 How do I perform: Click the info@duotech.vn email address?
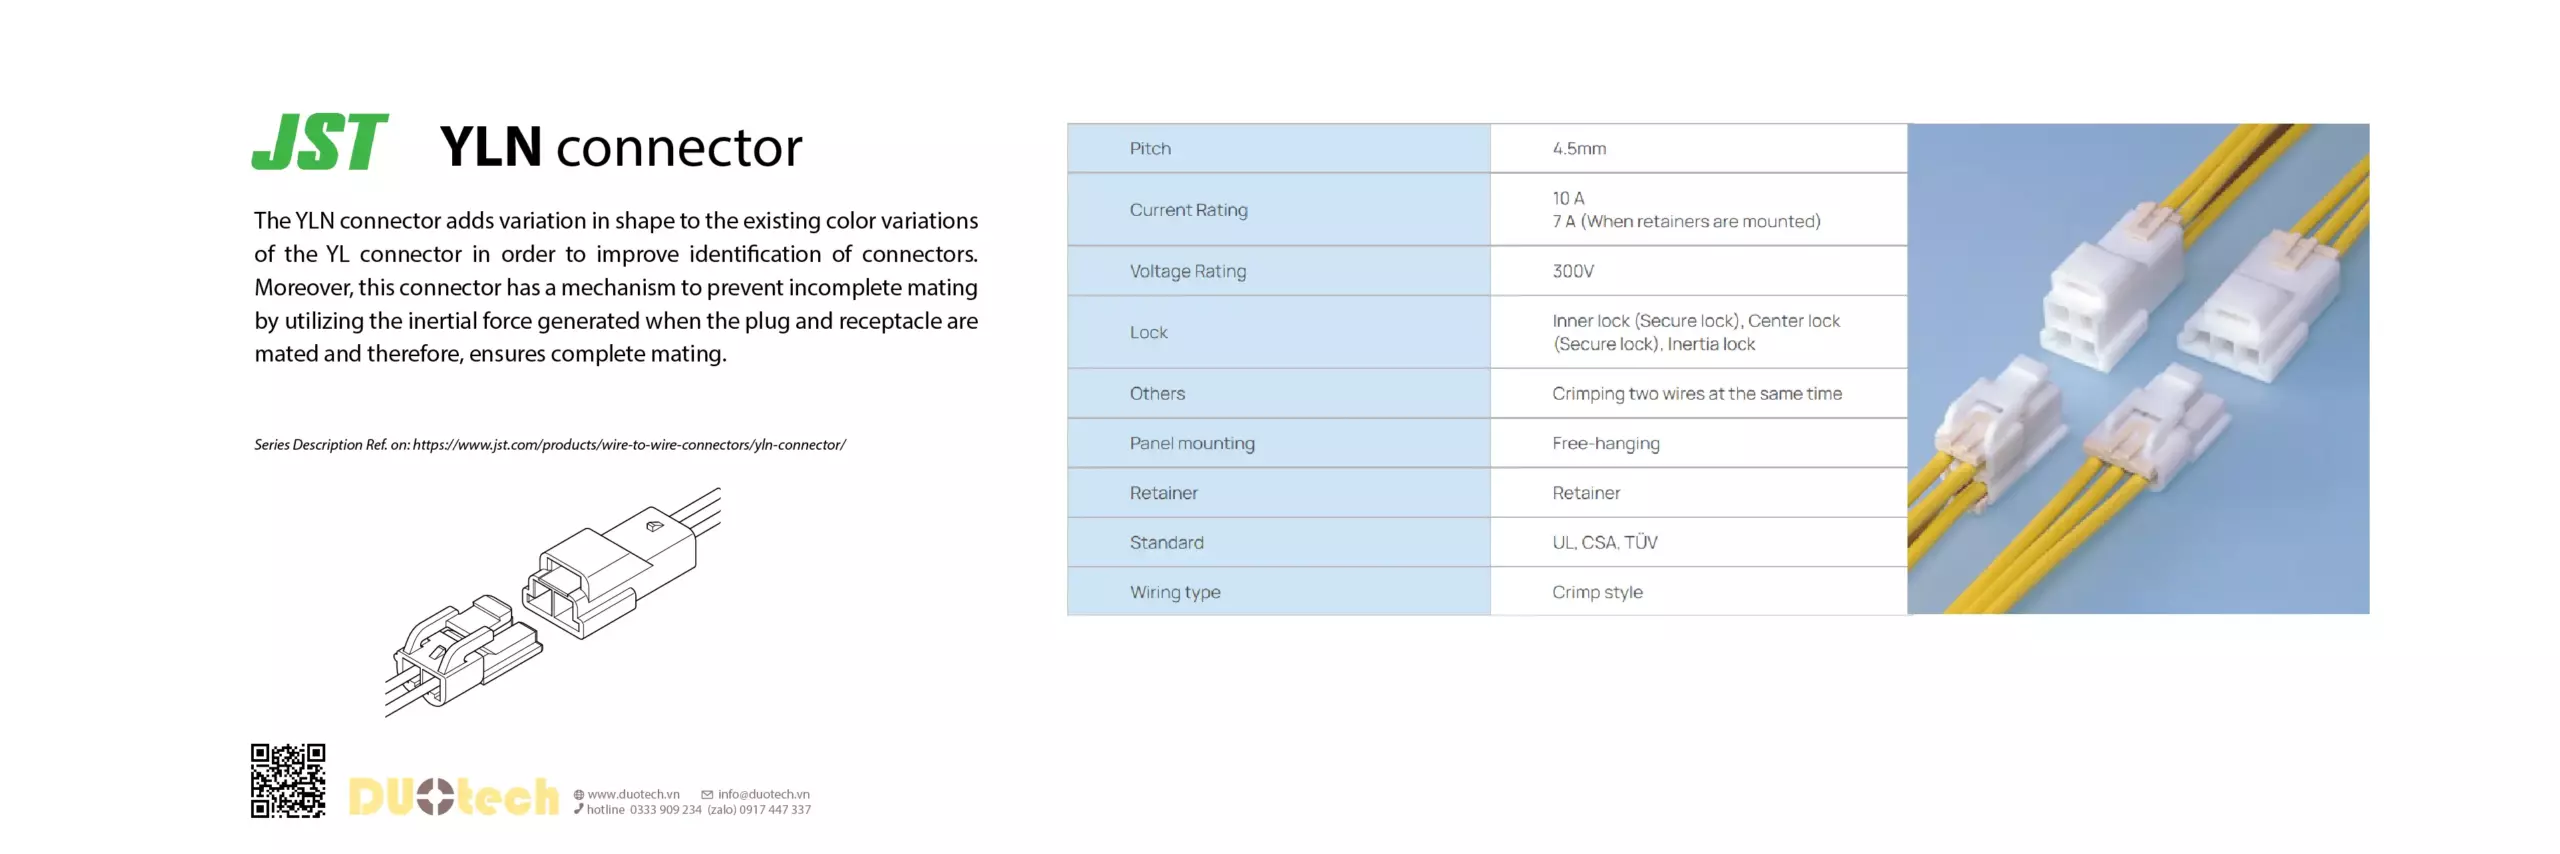(763, 795)
